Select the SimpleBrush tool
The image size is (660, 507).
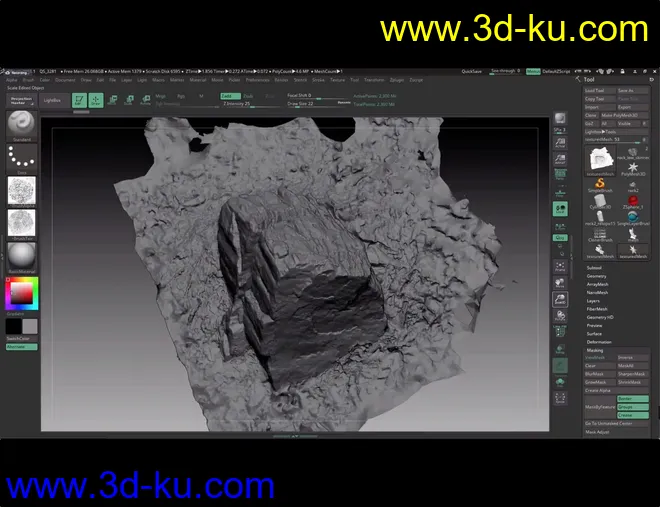click(x=600, y=185)
